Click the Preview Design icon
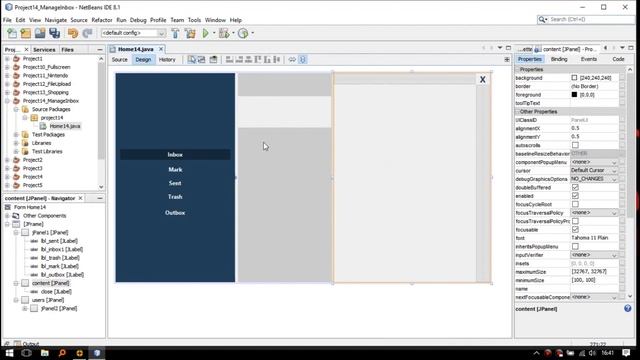Screen dimensions: 640x360 point(213,60)
